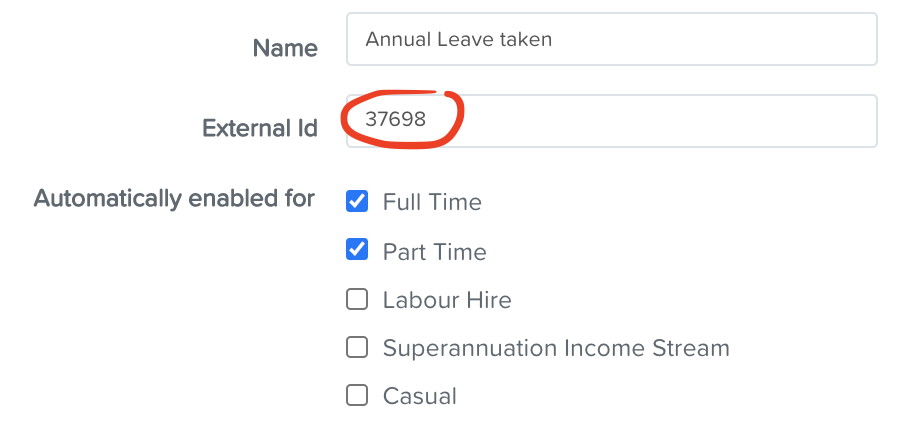Focus the External Id input field
Viewport: 924px width, 426px height.
coord(612,121)
